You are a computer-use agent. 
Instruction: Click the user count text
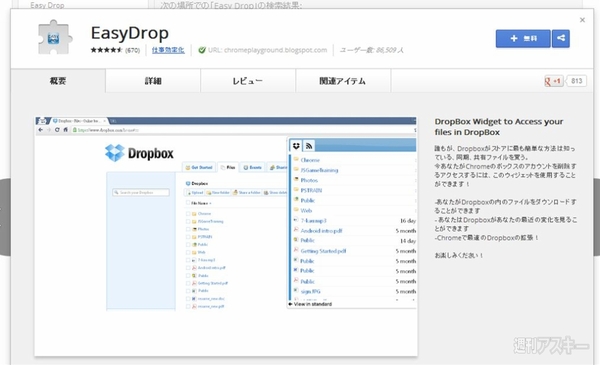coord(372,50)
